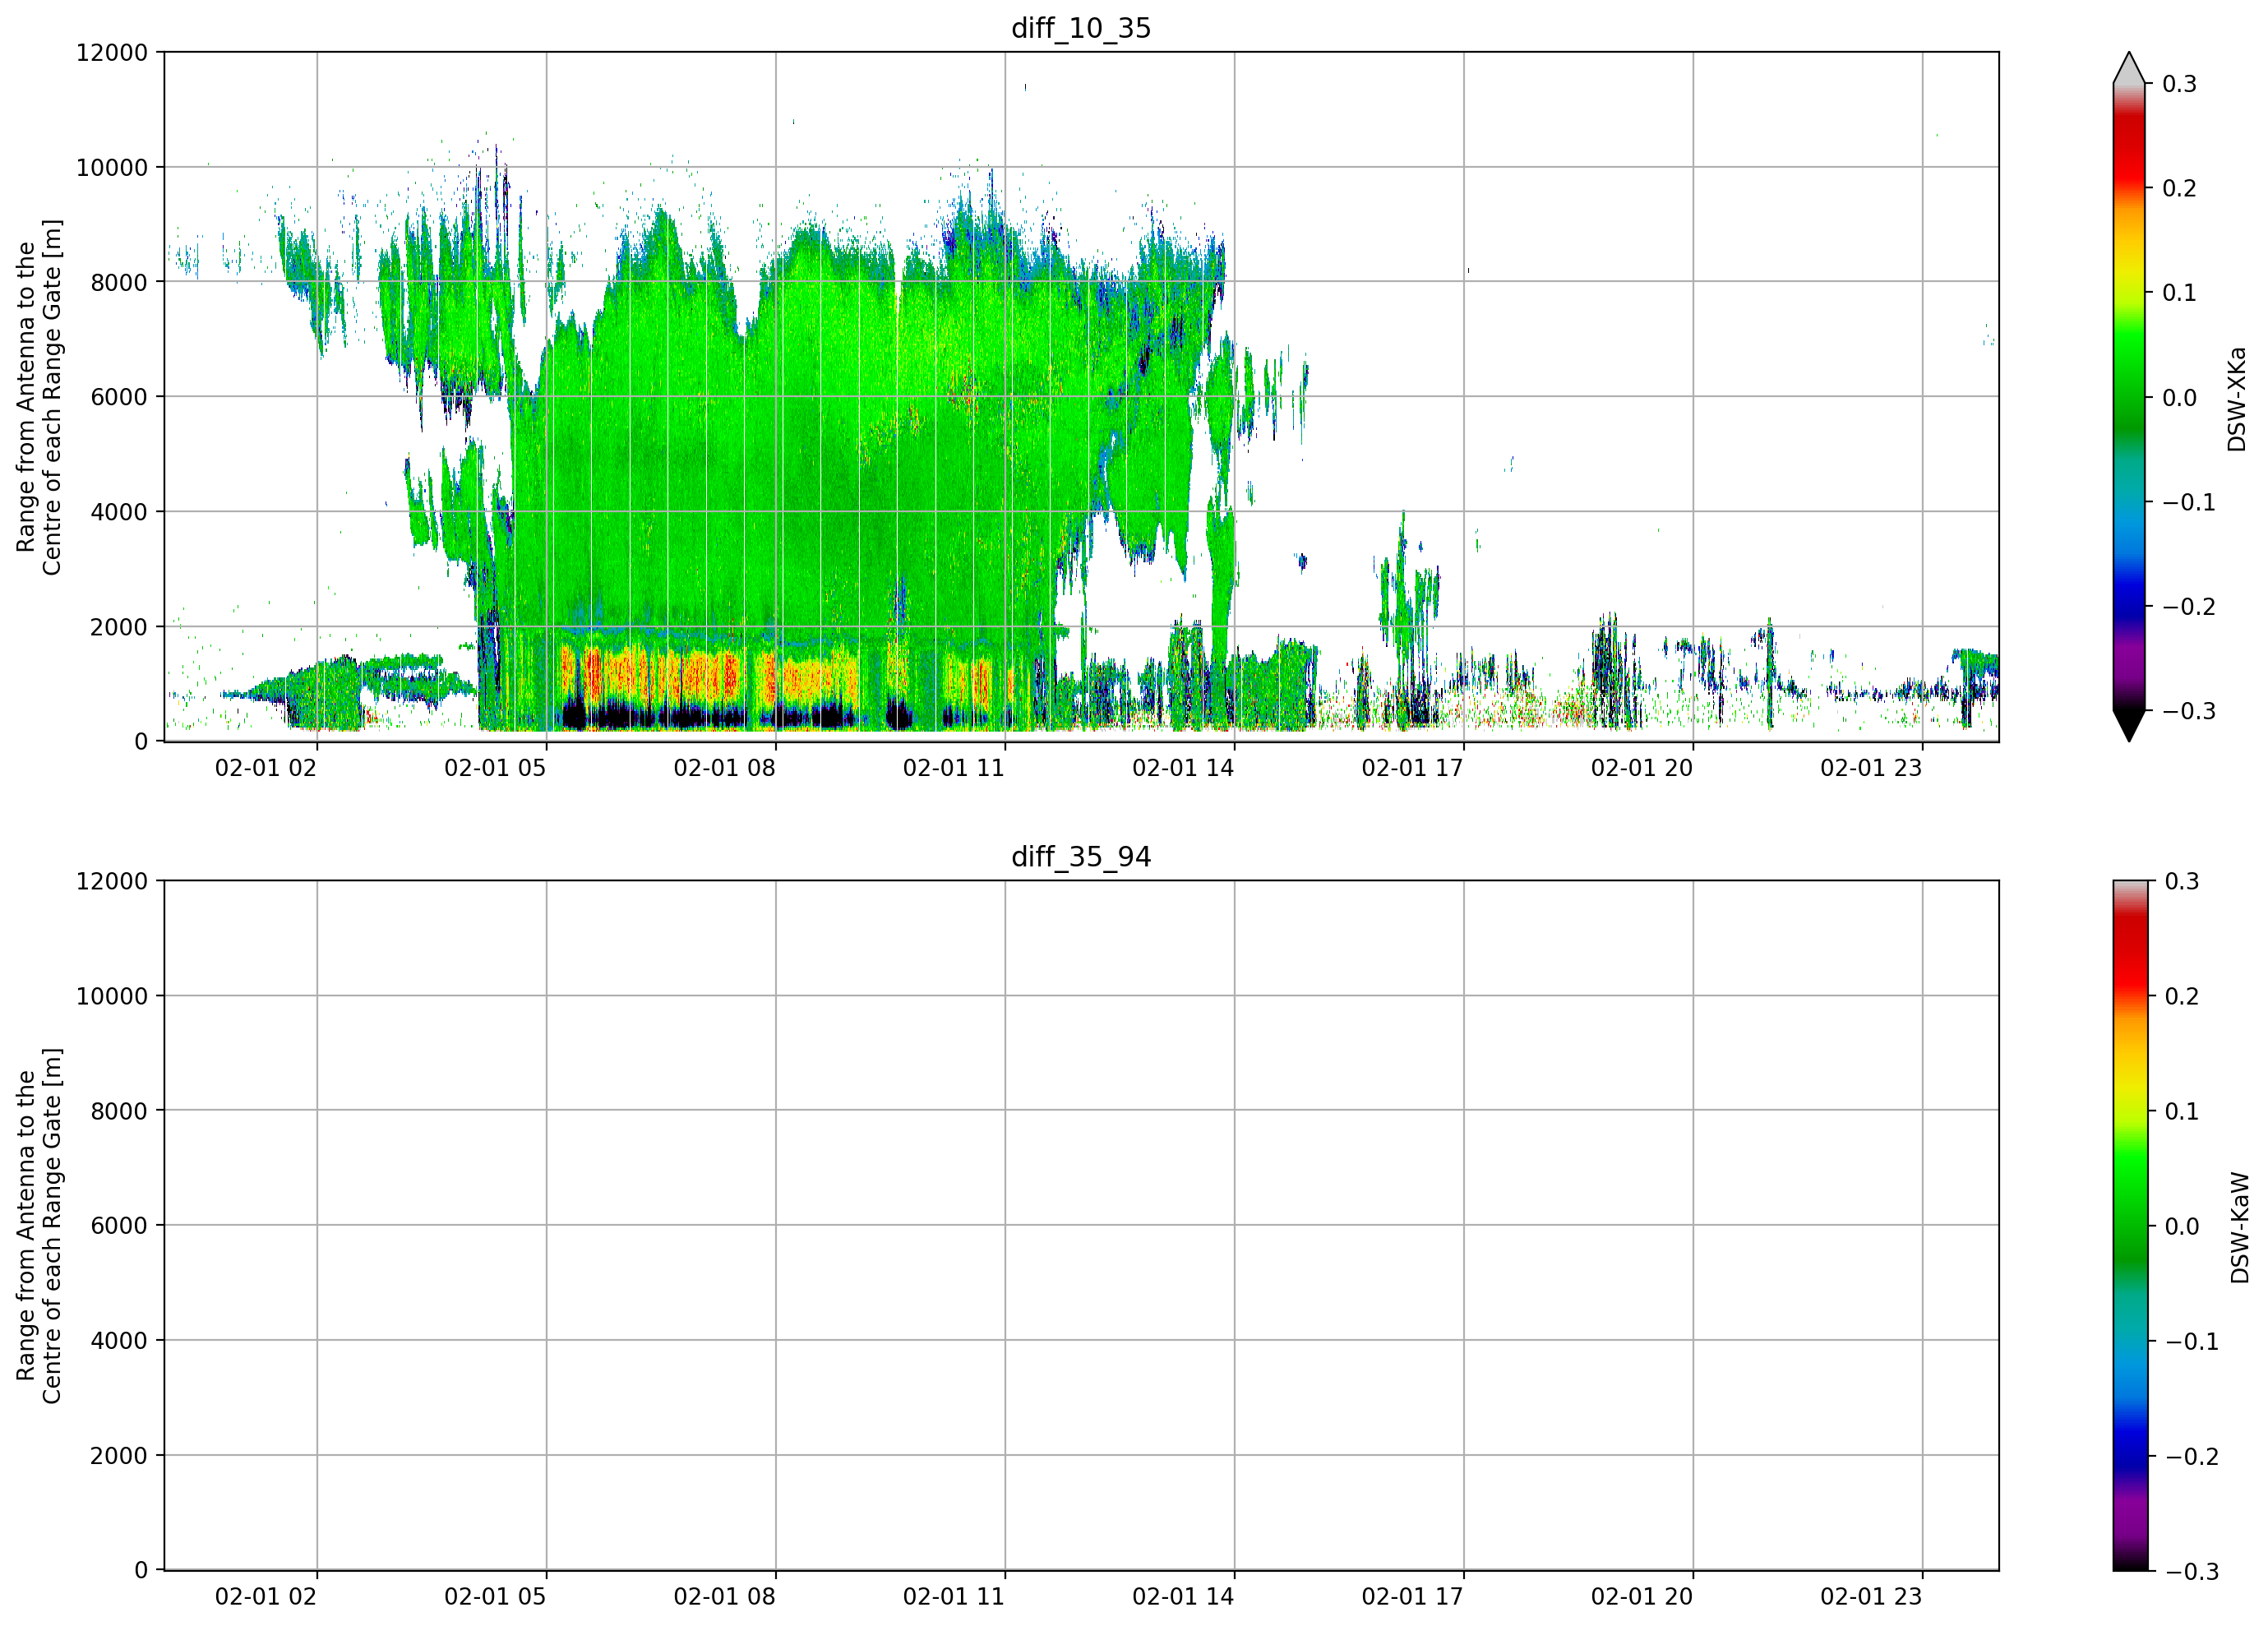Image resolution: width=2268 pixels, height=1626 pixels.
Task: Click the 8000 y-tick of diff_10_35 plot
Action: tap(119, 283)
